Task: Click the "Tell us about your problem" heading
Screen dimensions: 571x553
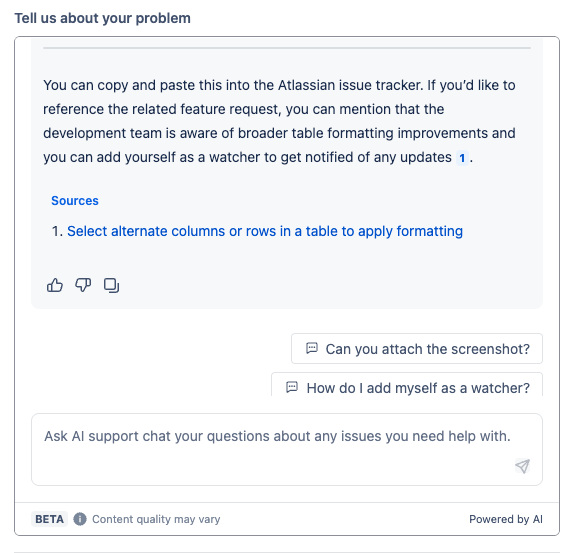Action: [x=102, y=18]
